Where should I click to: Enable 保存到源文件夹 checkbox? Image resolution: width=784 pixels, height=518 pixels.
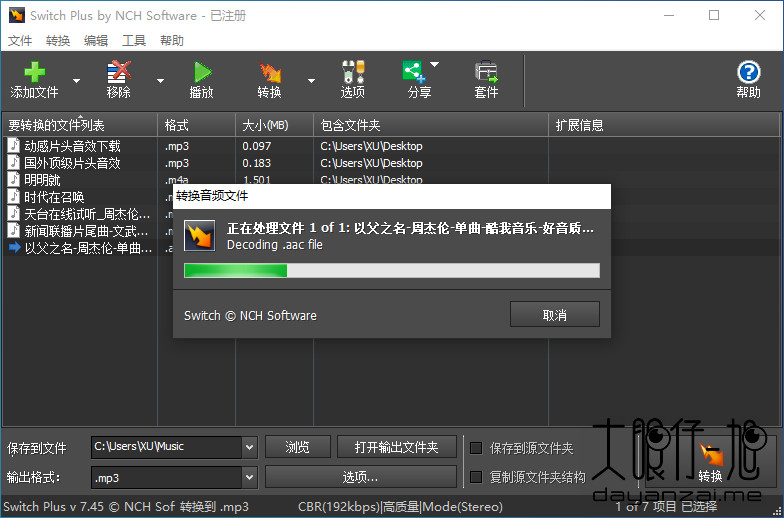click(476, 448)
